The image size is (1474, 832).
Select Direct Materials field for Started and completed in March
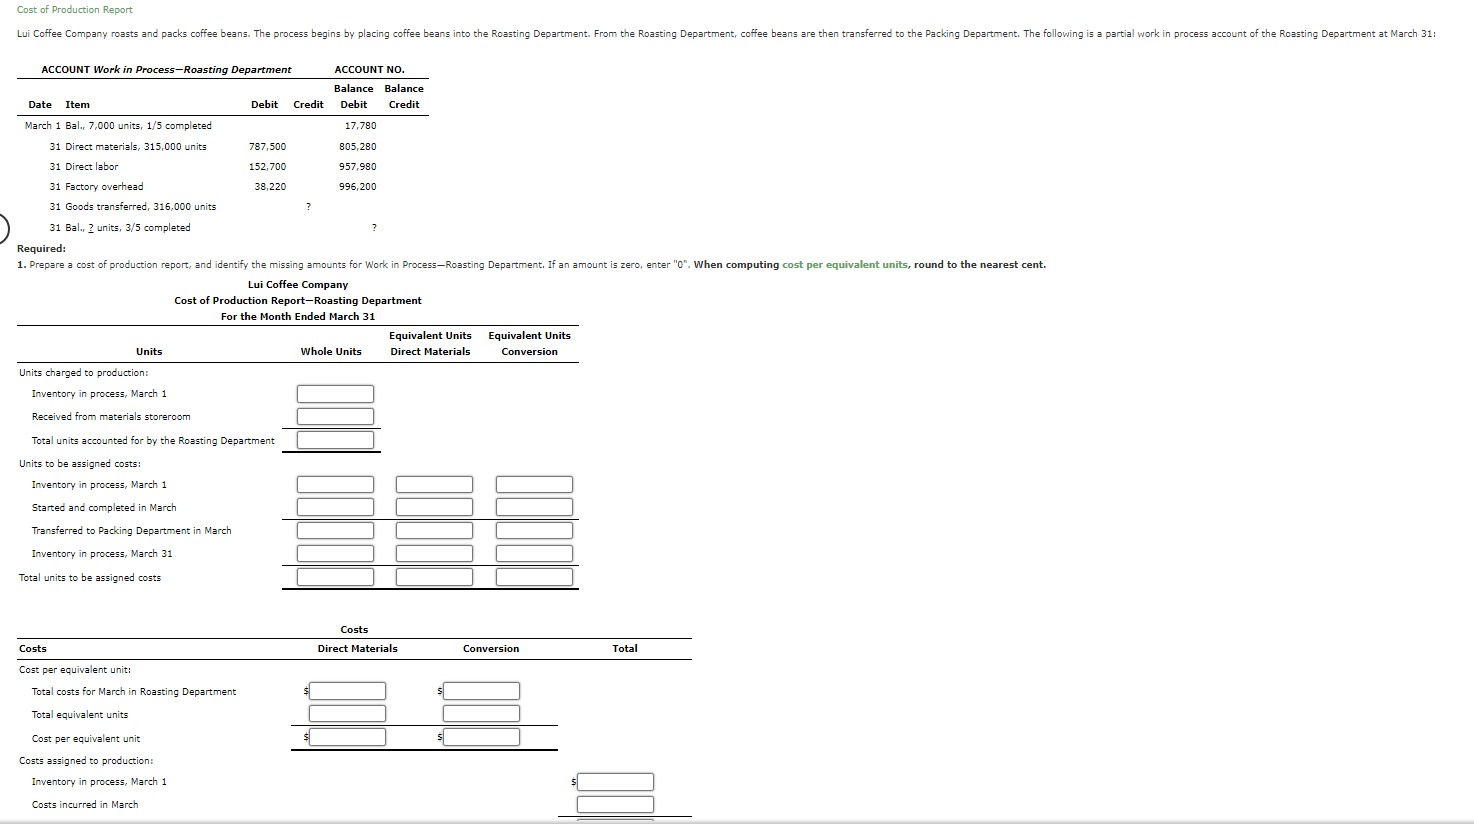pyautogui.click(x=434, y=508)
